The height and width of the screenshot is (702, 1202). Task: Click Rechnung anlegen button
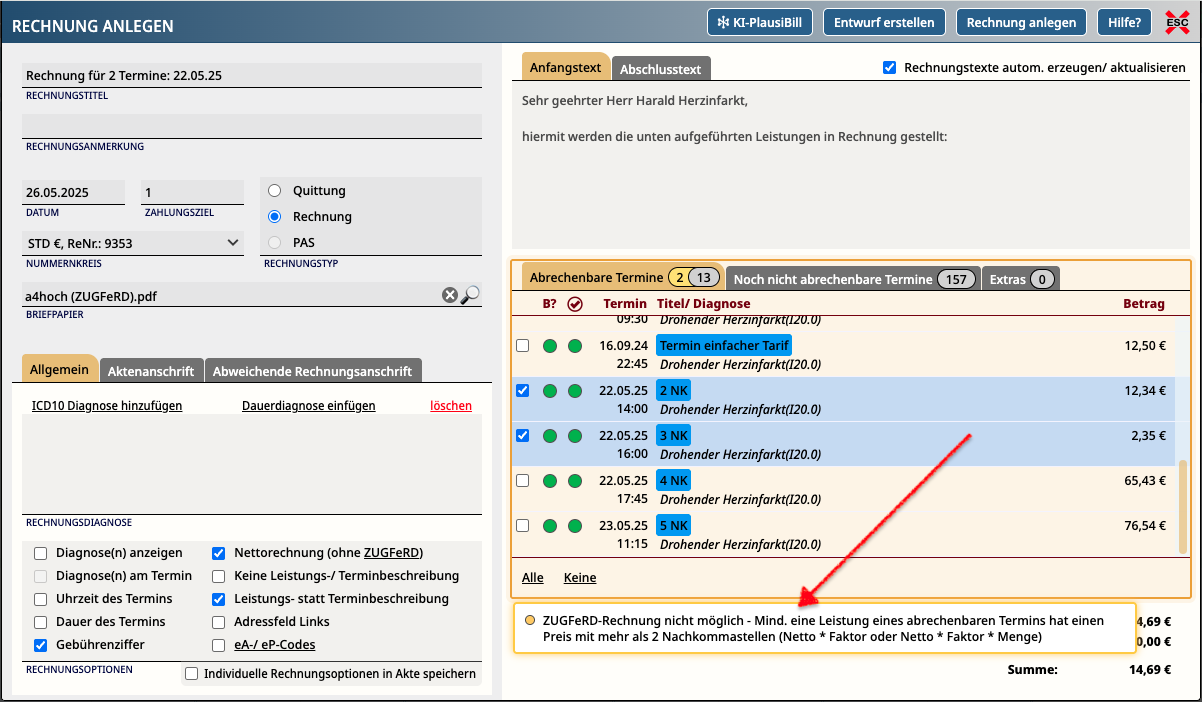(1021, 22)
